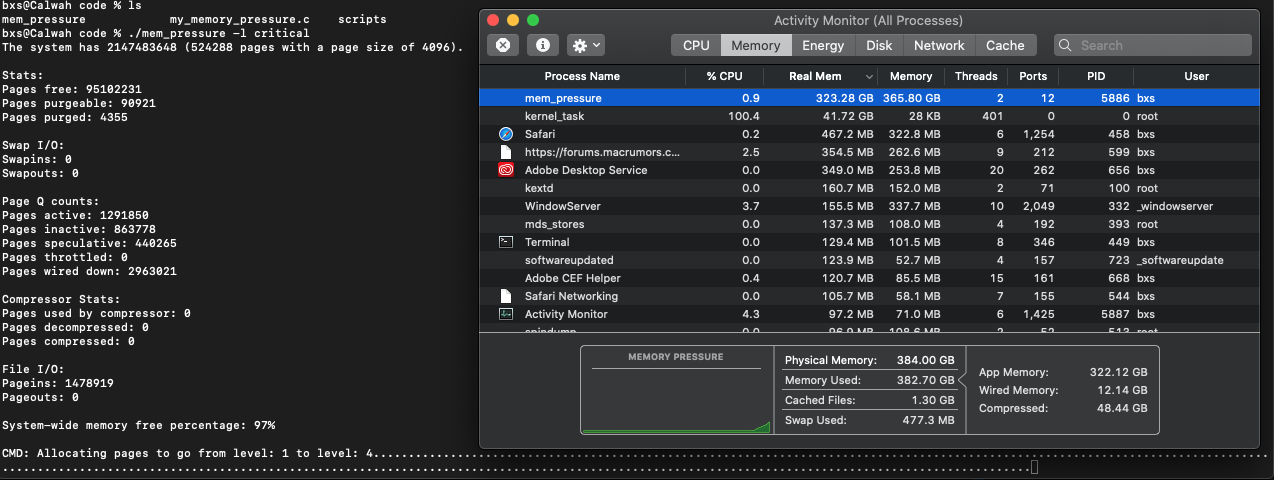Switch to the Cache tab
Viewport: 1274px width, 480px height.
point(1005,45)
